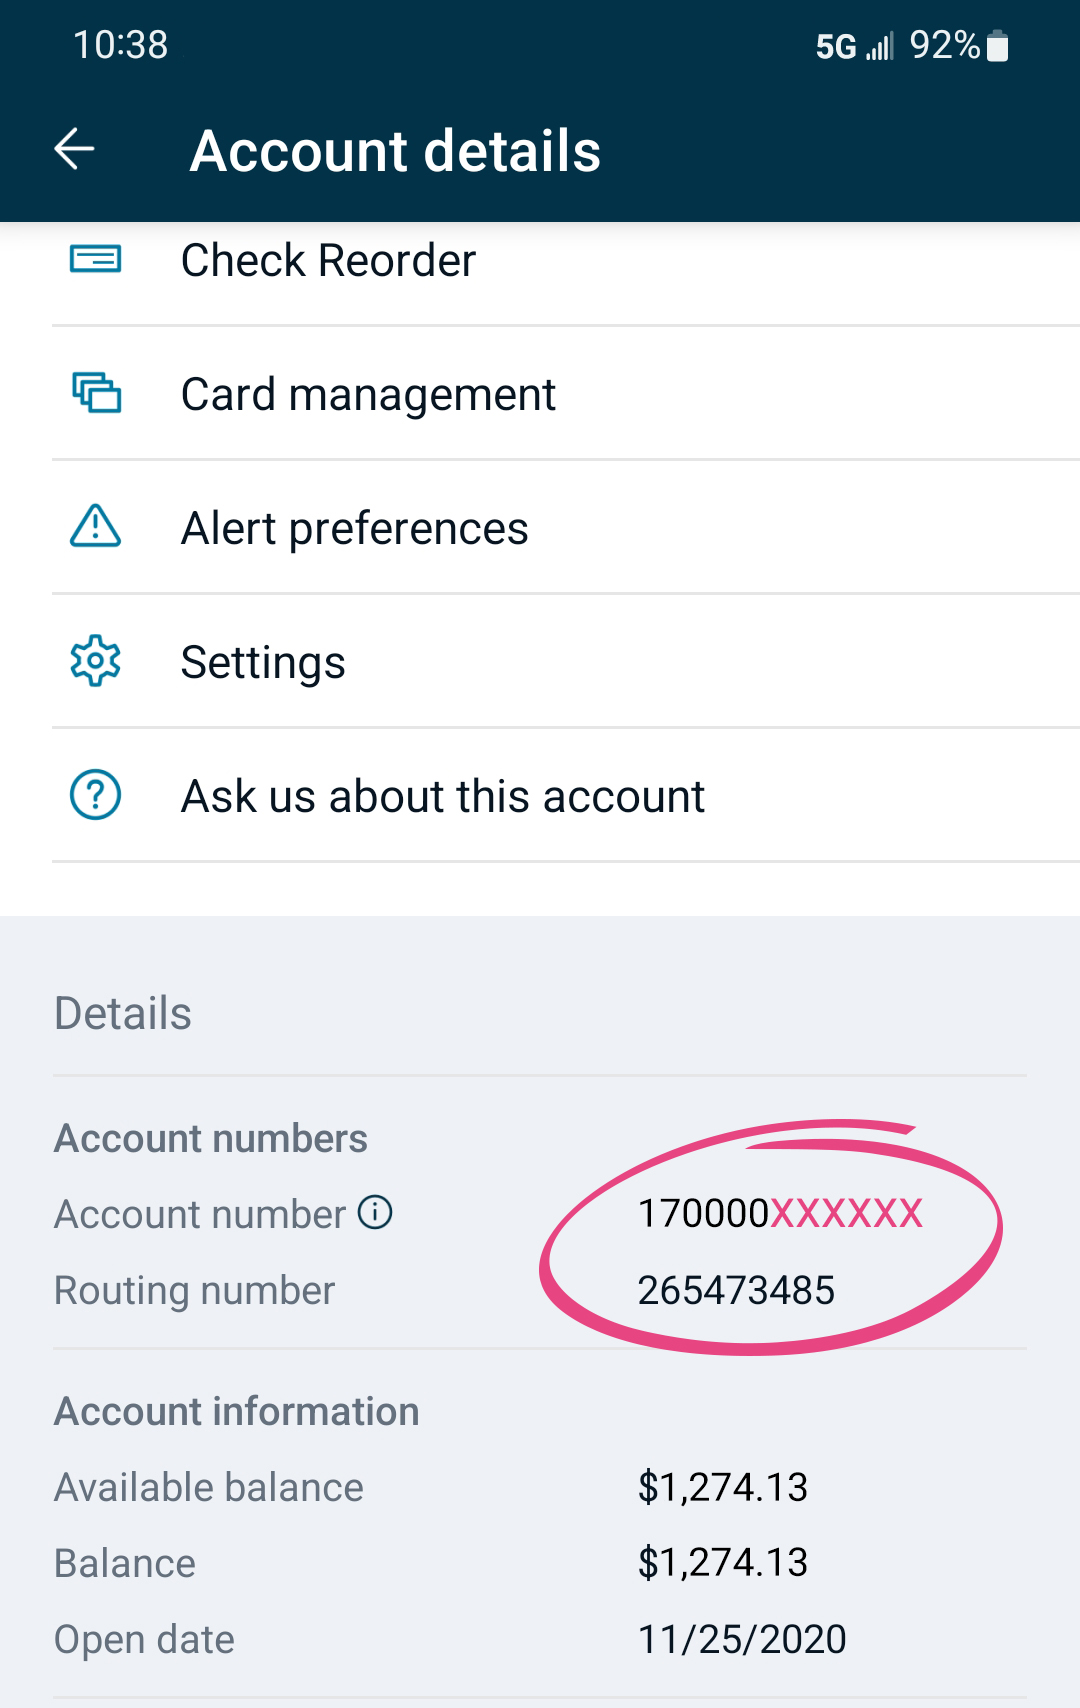Go to Alert preferences
1080x1708 pixels.
[x=354, y=528]
